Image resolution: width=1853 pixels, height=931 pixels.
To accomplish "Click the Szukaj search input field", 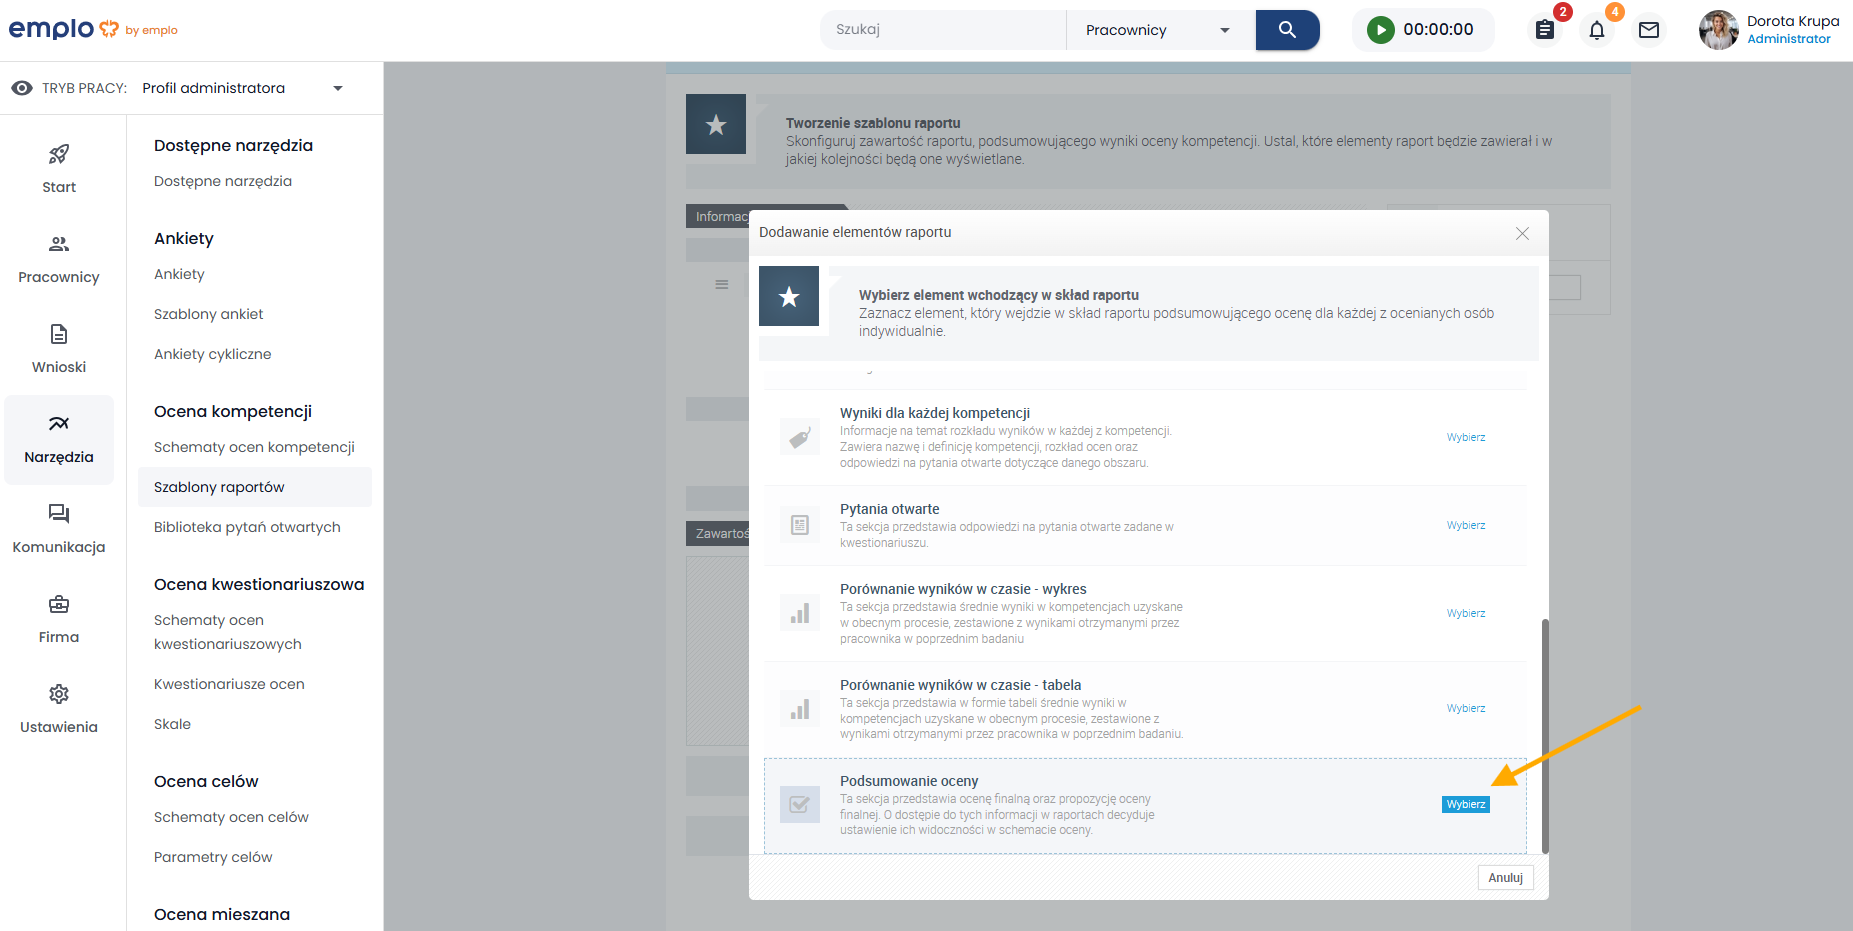I will (942, 30).
